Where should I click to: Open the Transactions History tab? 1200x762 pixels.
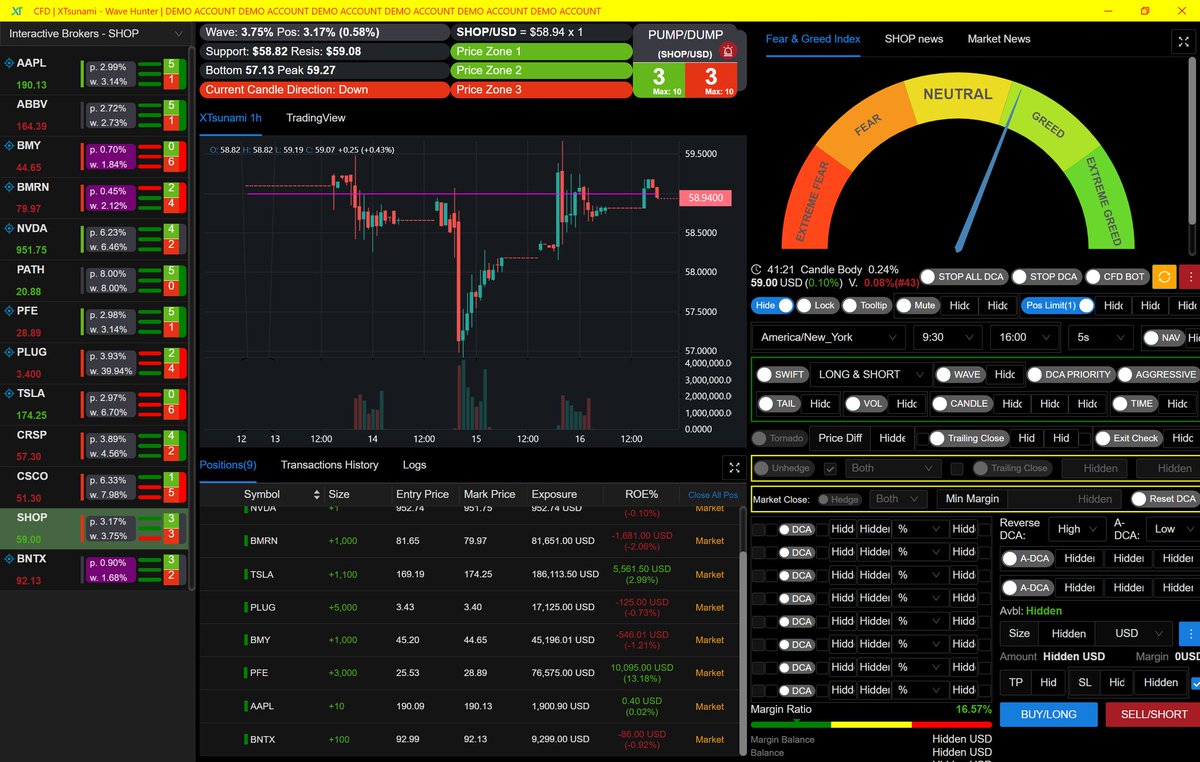tap(329, 465)
